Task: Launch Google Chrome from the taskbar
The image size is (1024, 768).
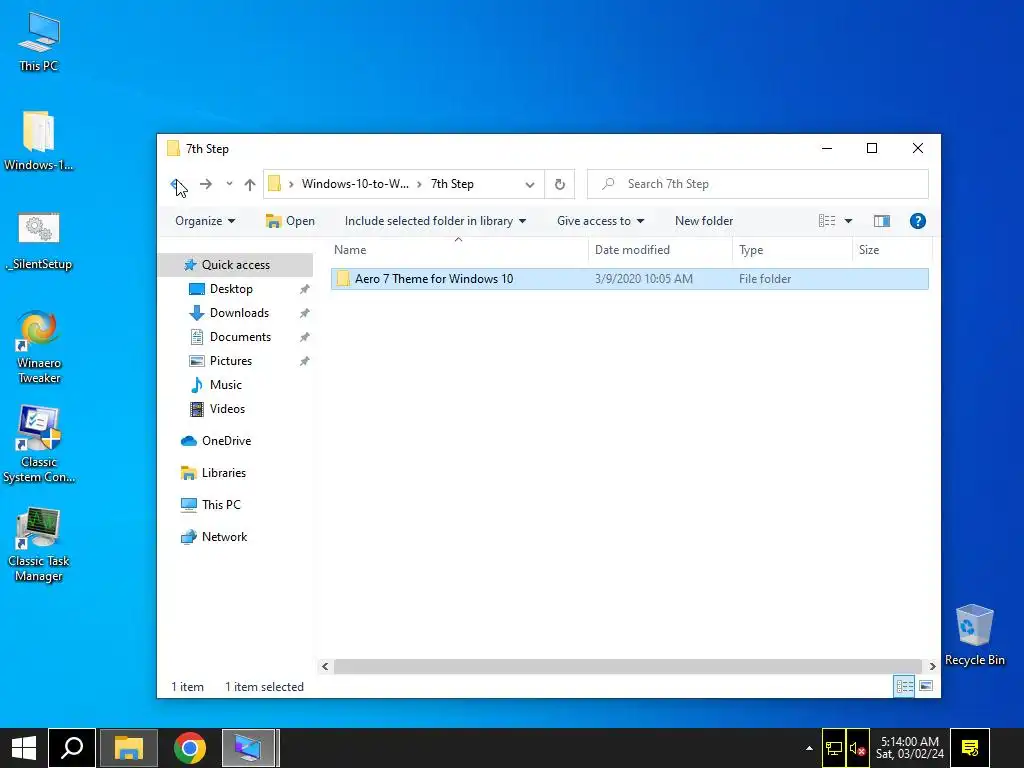Action: click(189, 748)
